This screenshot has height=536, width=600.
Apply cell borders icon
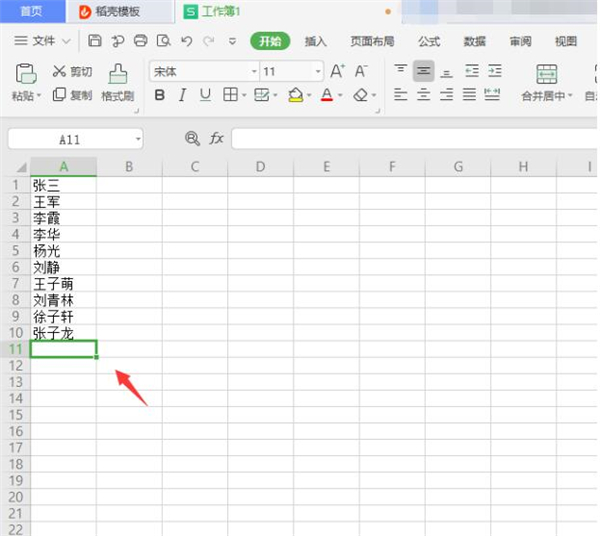(x=230, y=94)
